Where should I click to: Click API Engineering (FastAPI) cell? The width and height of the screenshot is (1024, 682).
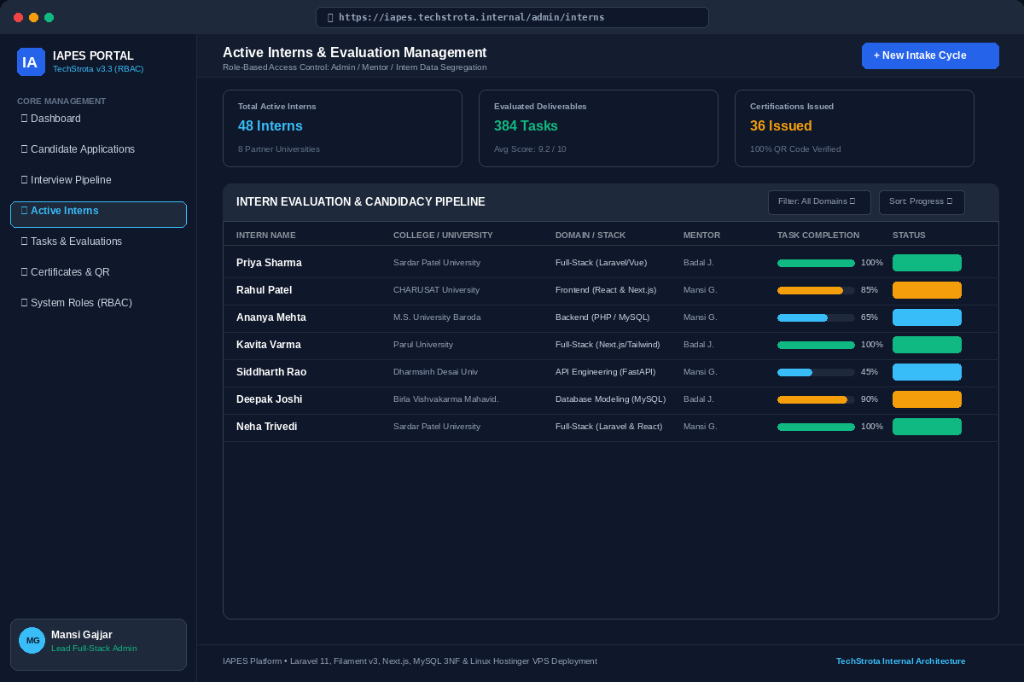point(605,372)
